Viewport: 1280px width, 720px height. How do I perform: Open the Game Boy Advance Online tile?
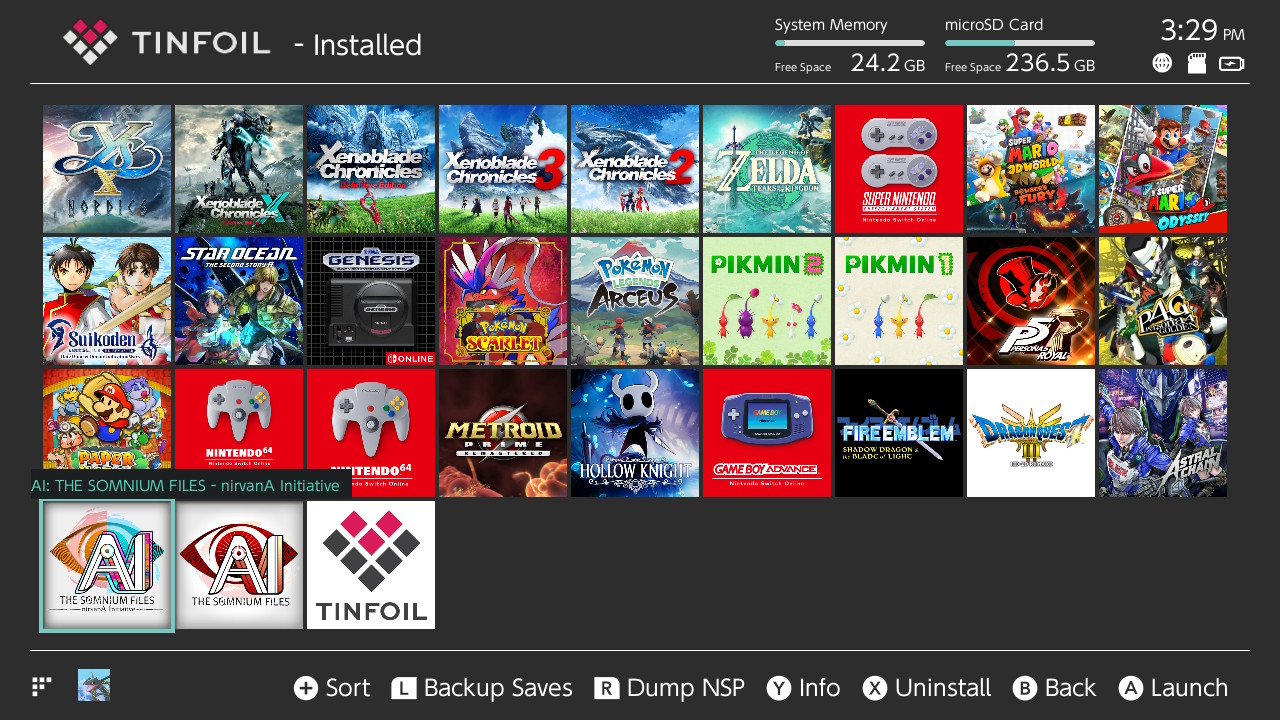pyautogui.click(x=767, y=433)
